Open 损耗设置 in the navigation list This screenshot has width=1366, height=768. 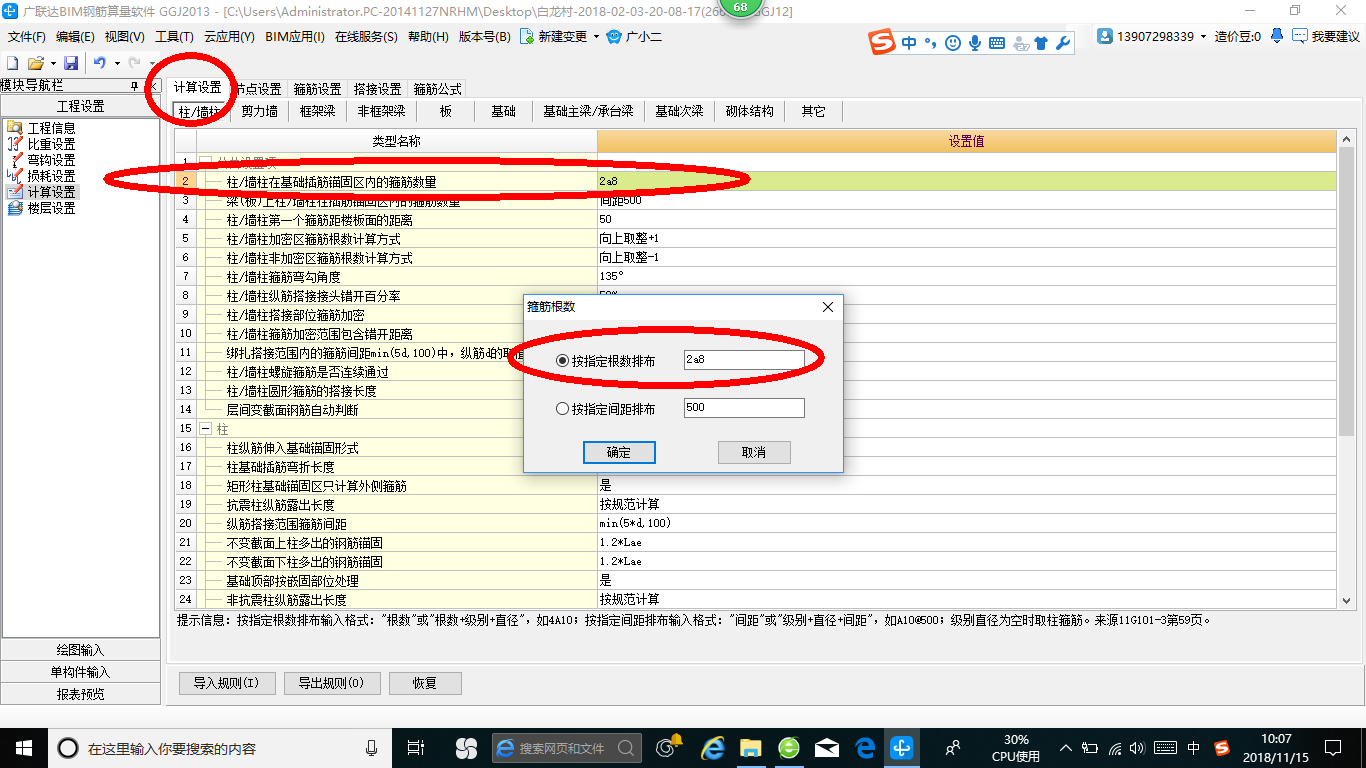pos(50,176)
